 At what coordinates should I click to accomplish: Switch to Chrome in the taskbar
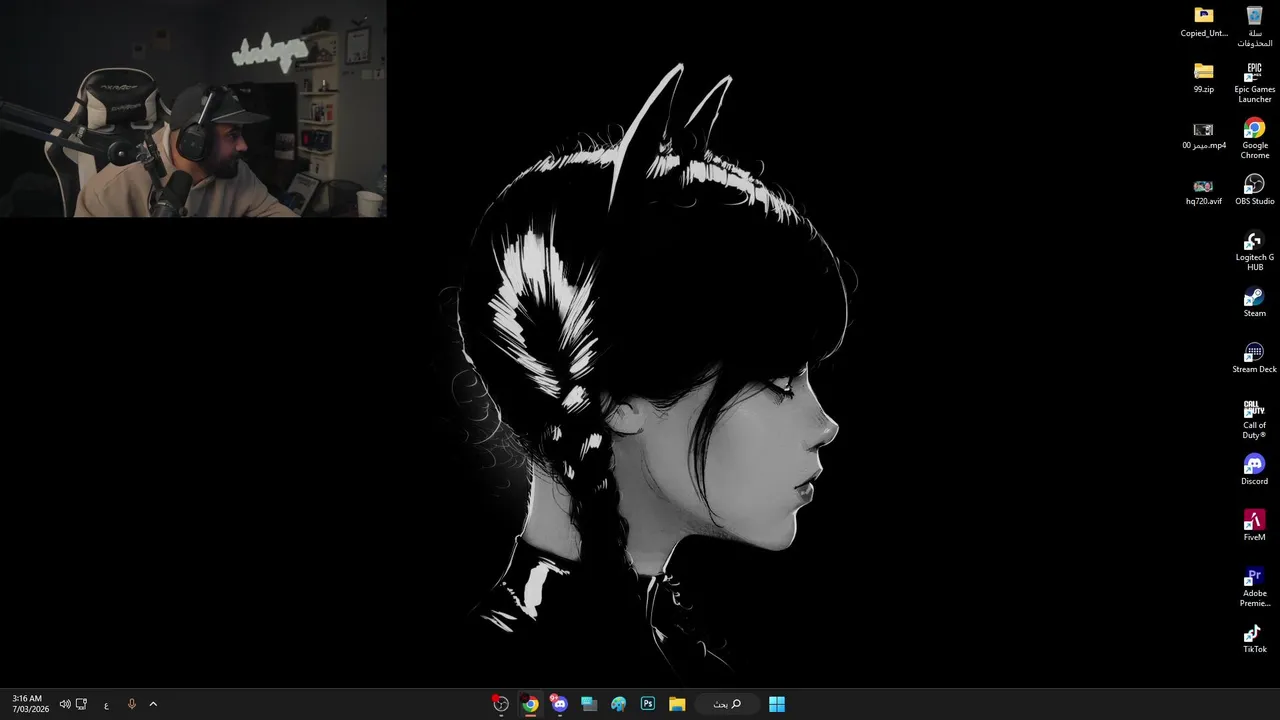tap(530, 704)
